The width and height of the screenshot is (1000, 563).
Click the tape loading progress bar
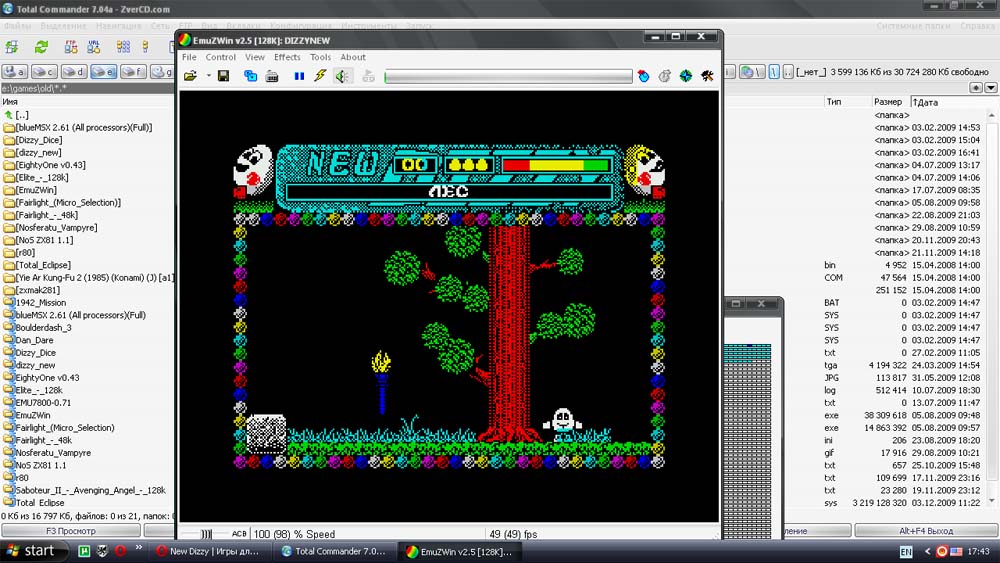[508, 76]
